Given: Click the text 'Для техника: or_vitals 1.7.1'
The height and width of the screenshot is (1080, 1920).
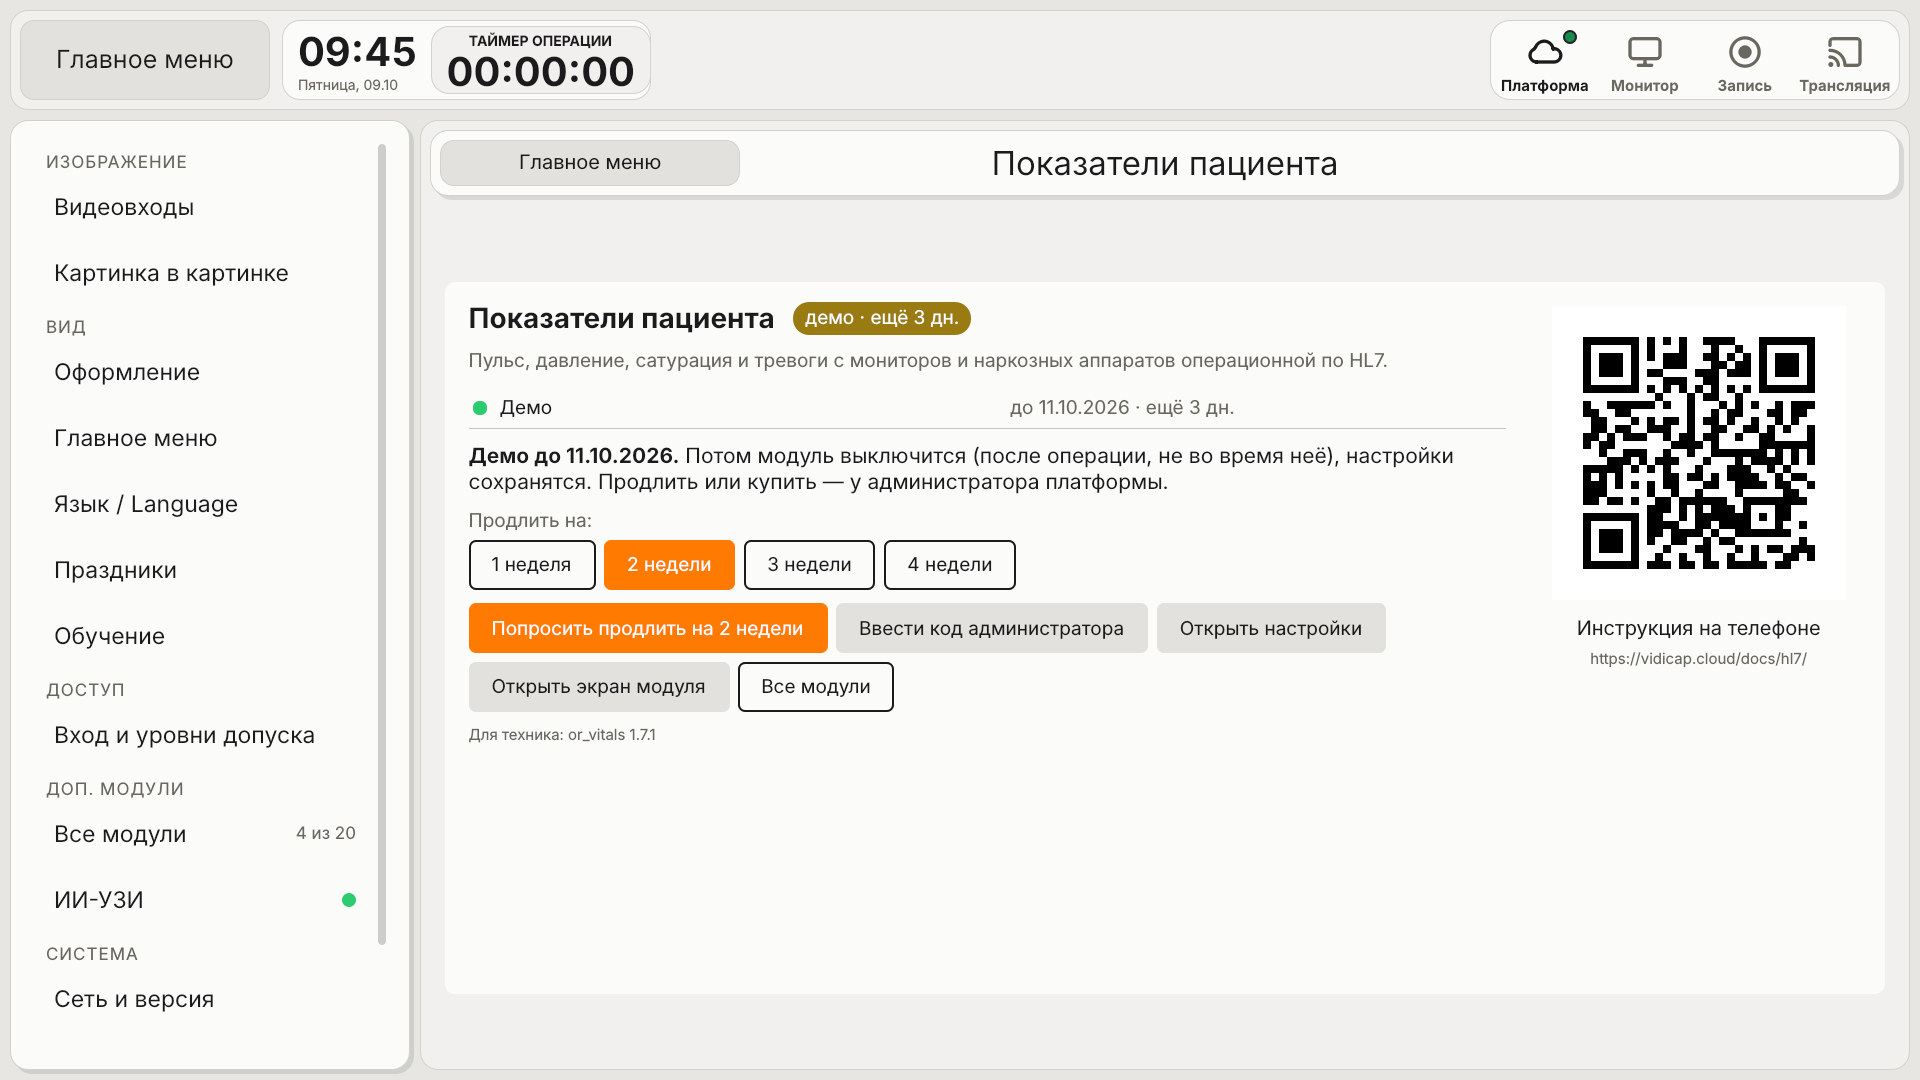Looking at the screenshot, I should (562, 735).
